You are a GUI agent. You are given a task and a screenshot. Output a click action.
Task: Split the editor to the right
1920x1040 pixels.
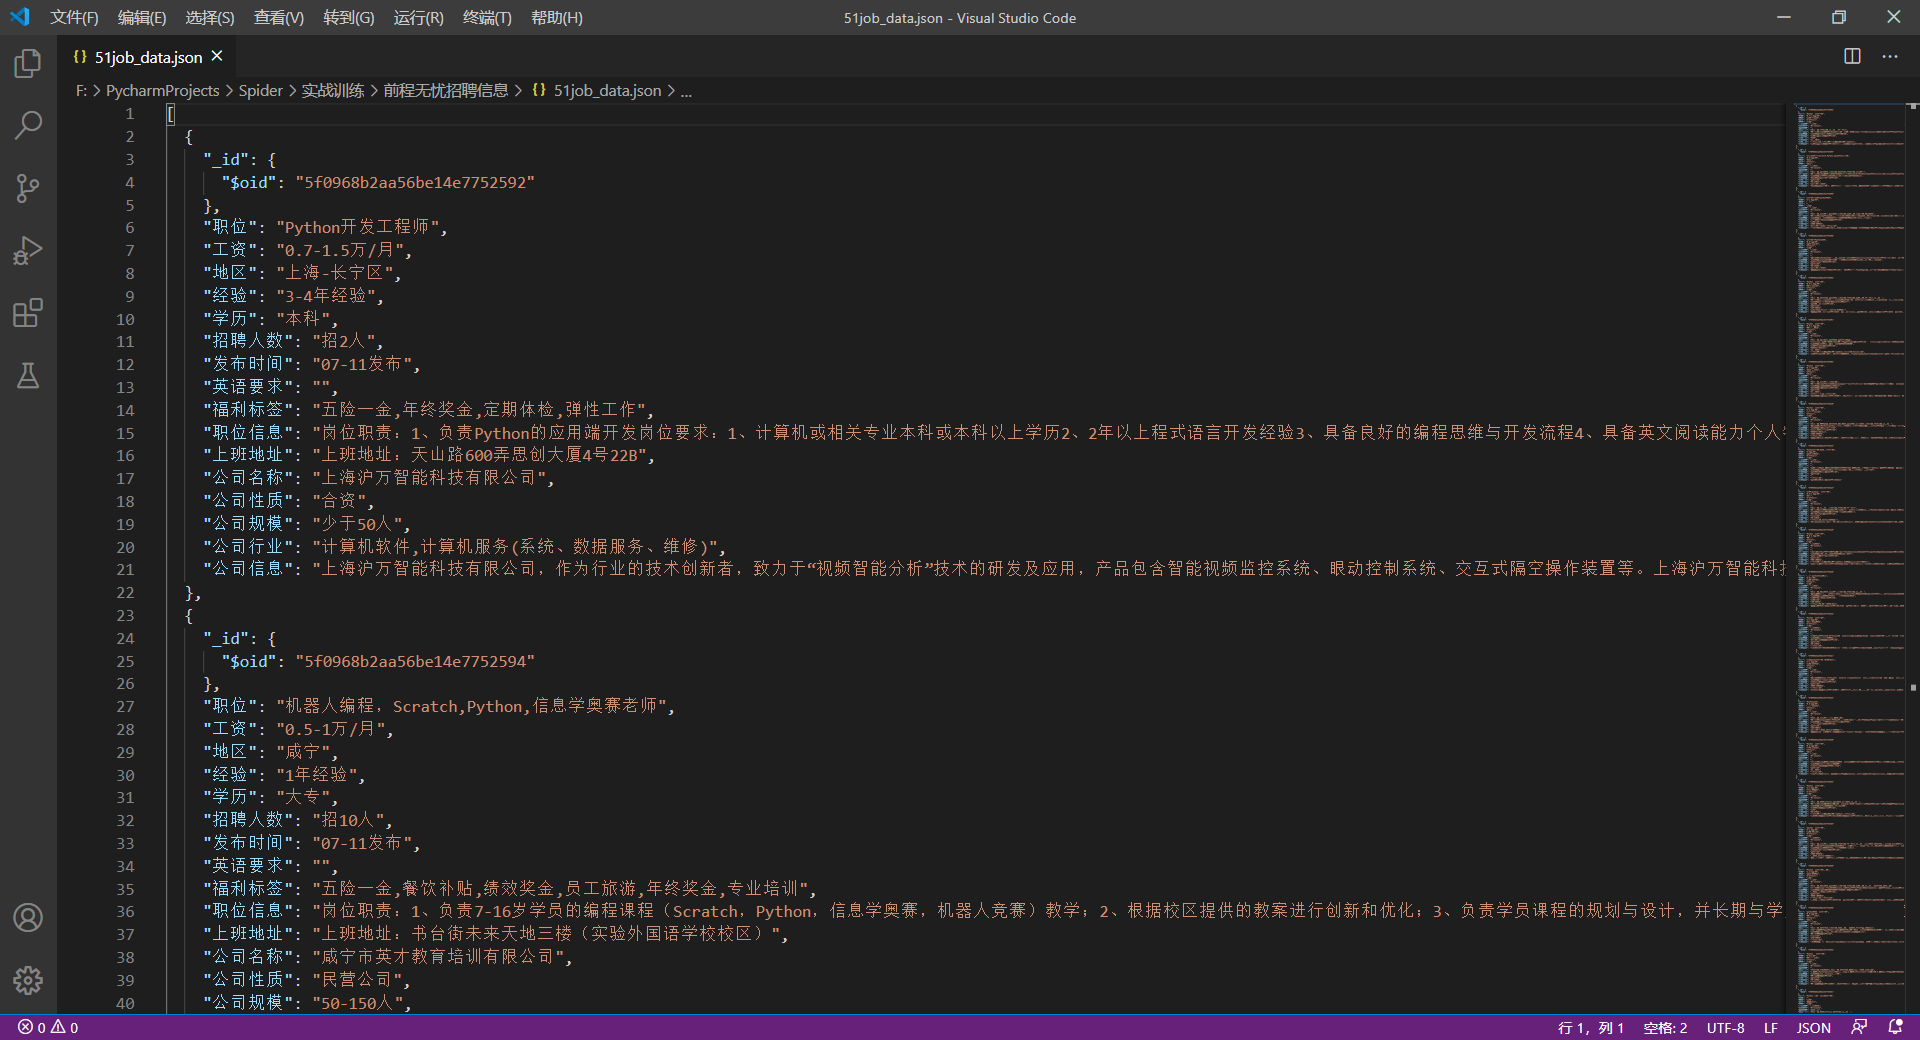click(1852, 56)
